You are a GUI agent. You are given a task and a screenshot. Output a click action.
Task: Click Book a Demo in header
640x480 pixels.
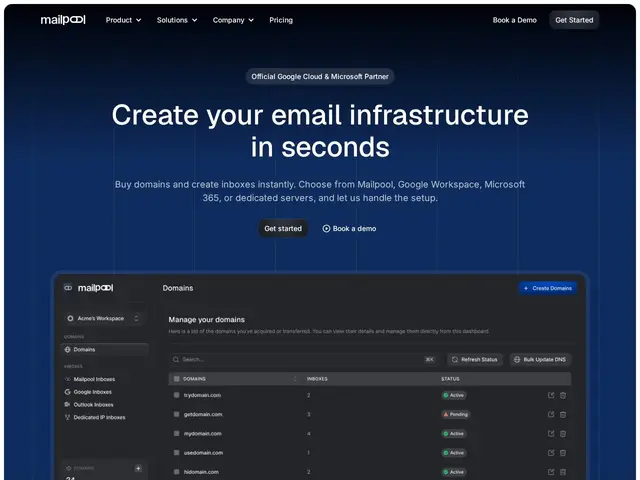pyautogui.click(x=514, y=20)
